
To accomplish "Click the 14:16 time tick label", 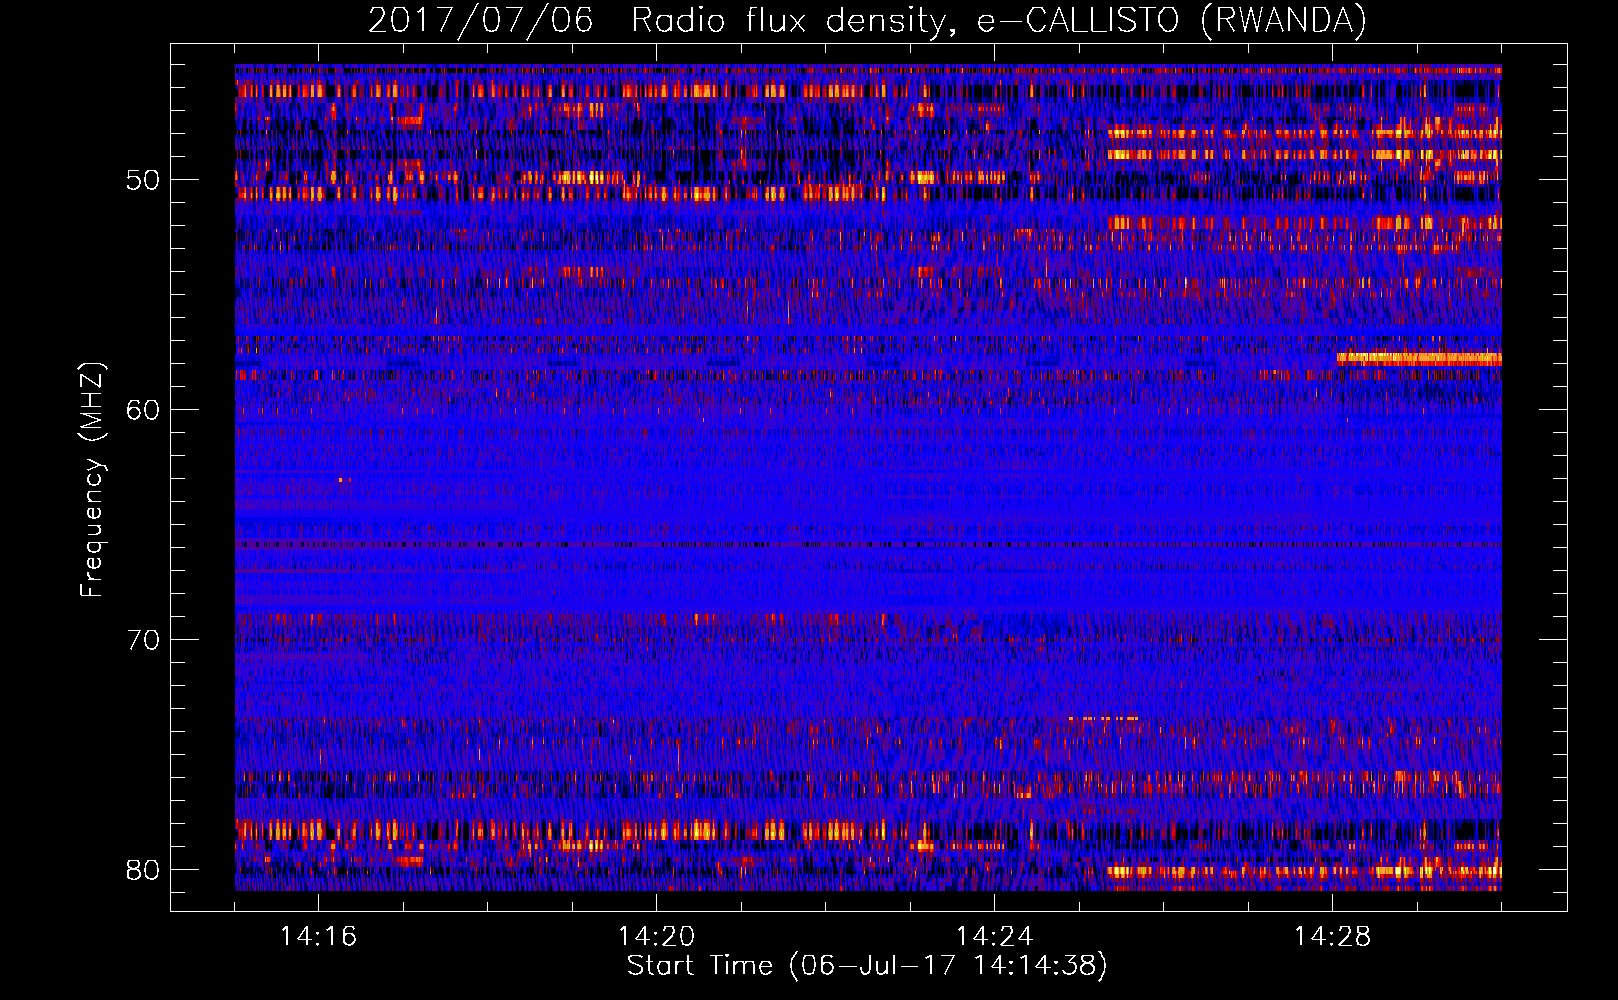I will click(318, 937).
